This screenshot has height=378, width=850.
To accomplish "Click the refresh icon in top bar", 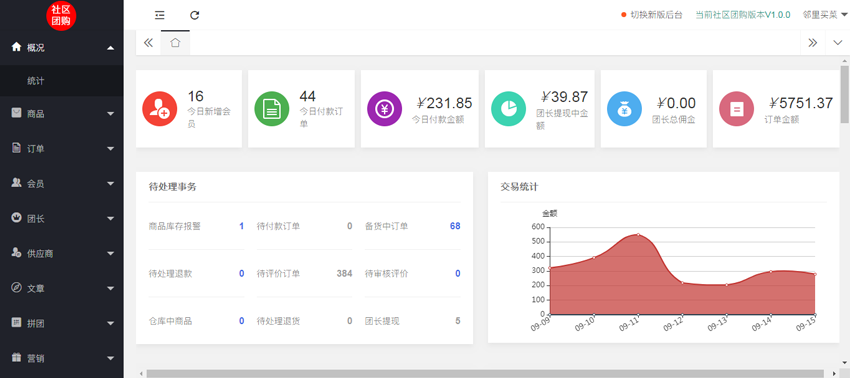I will [195, 15].
